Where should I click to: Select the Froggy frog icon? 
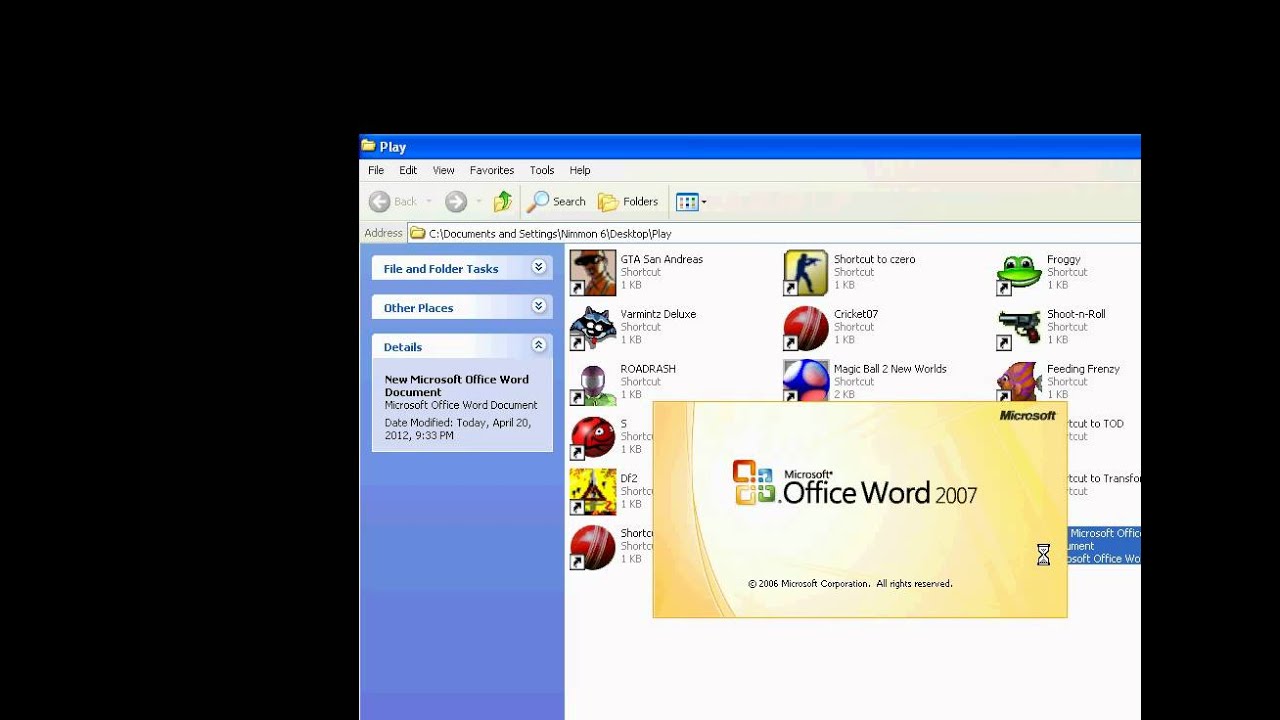point(1020,273)
